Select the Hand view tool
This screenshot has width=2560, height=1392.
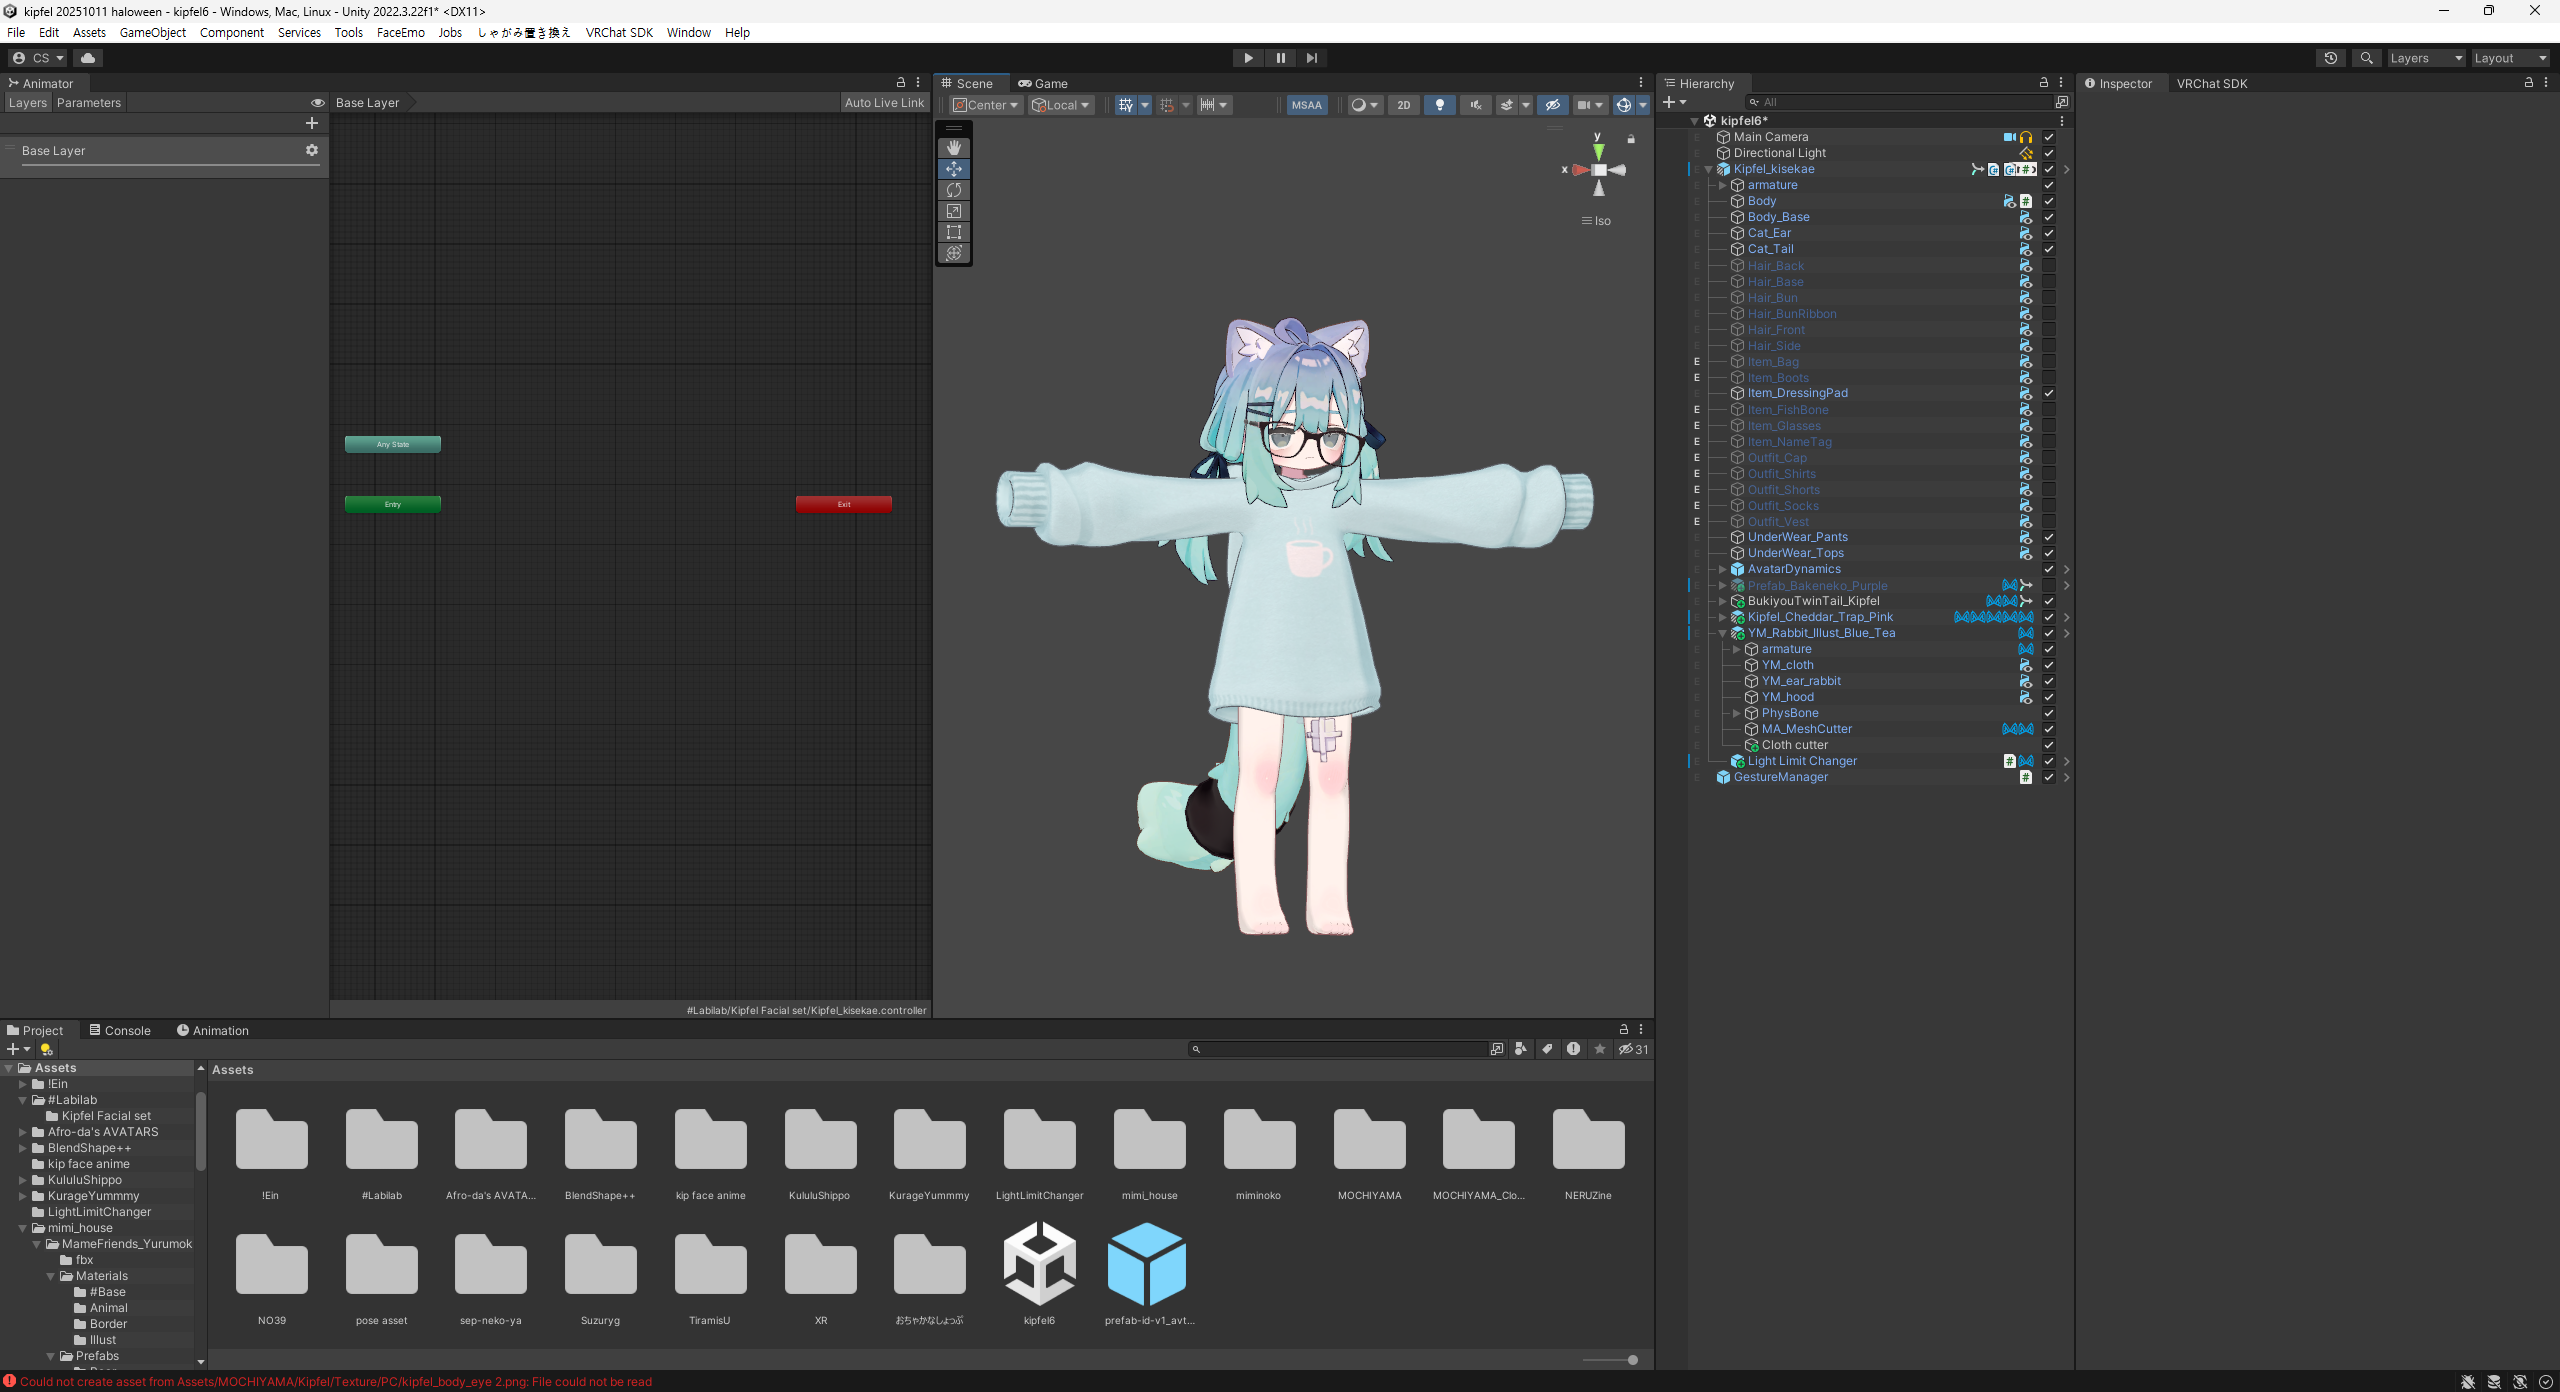point(953,148)
